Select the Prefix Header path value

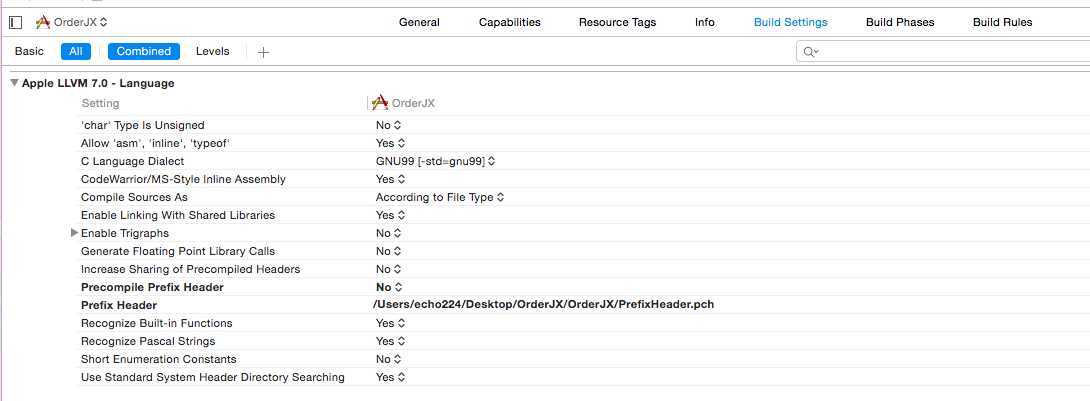point(544,305)
